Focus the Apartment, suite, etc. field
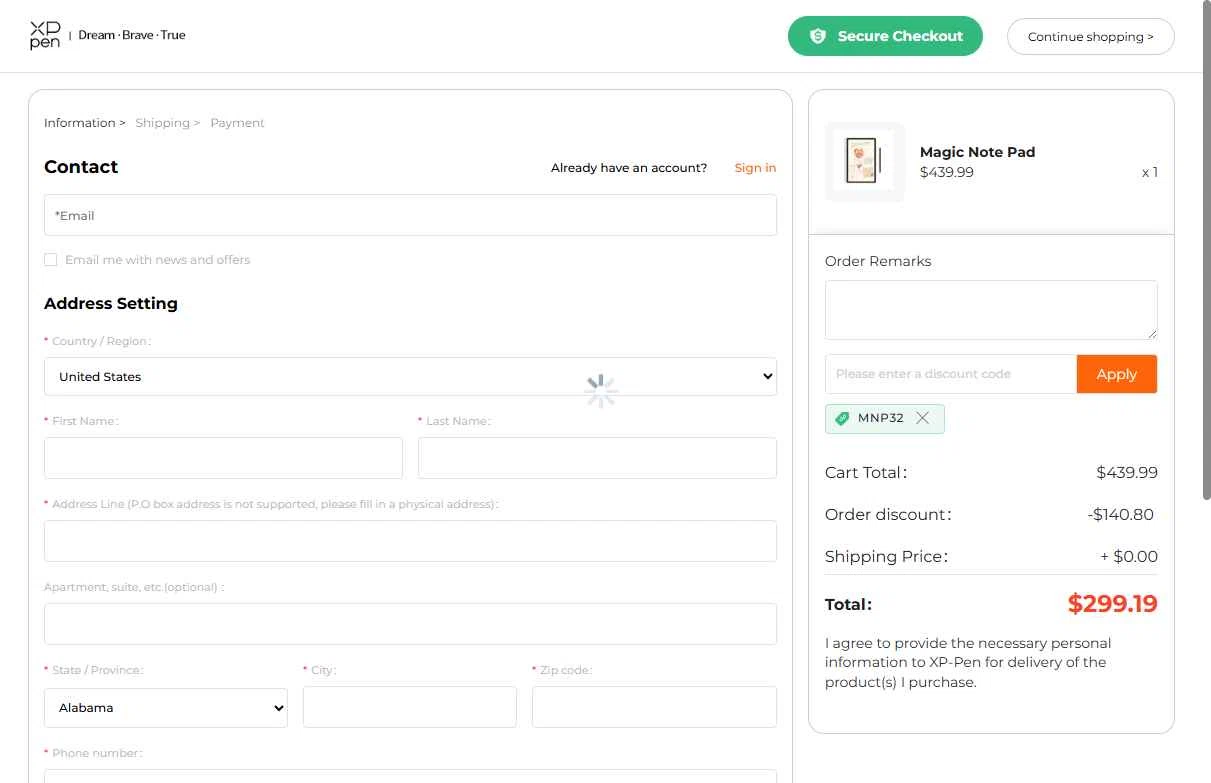1211x783 pixels. point(410,624)
